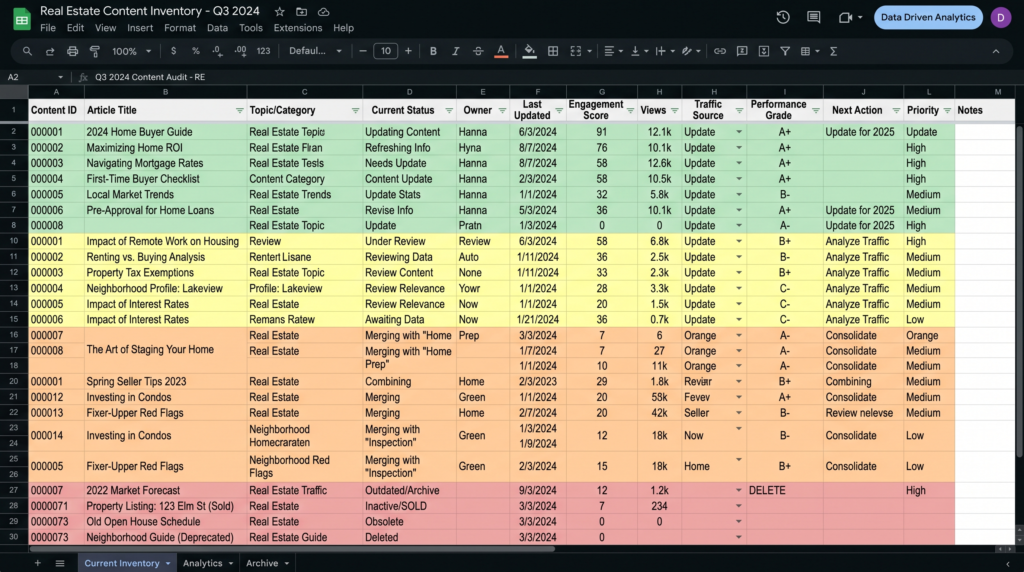The height and width of the screenshot is (572, 1024).
Task: Open font family dropdown
Action: point(315,51)
